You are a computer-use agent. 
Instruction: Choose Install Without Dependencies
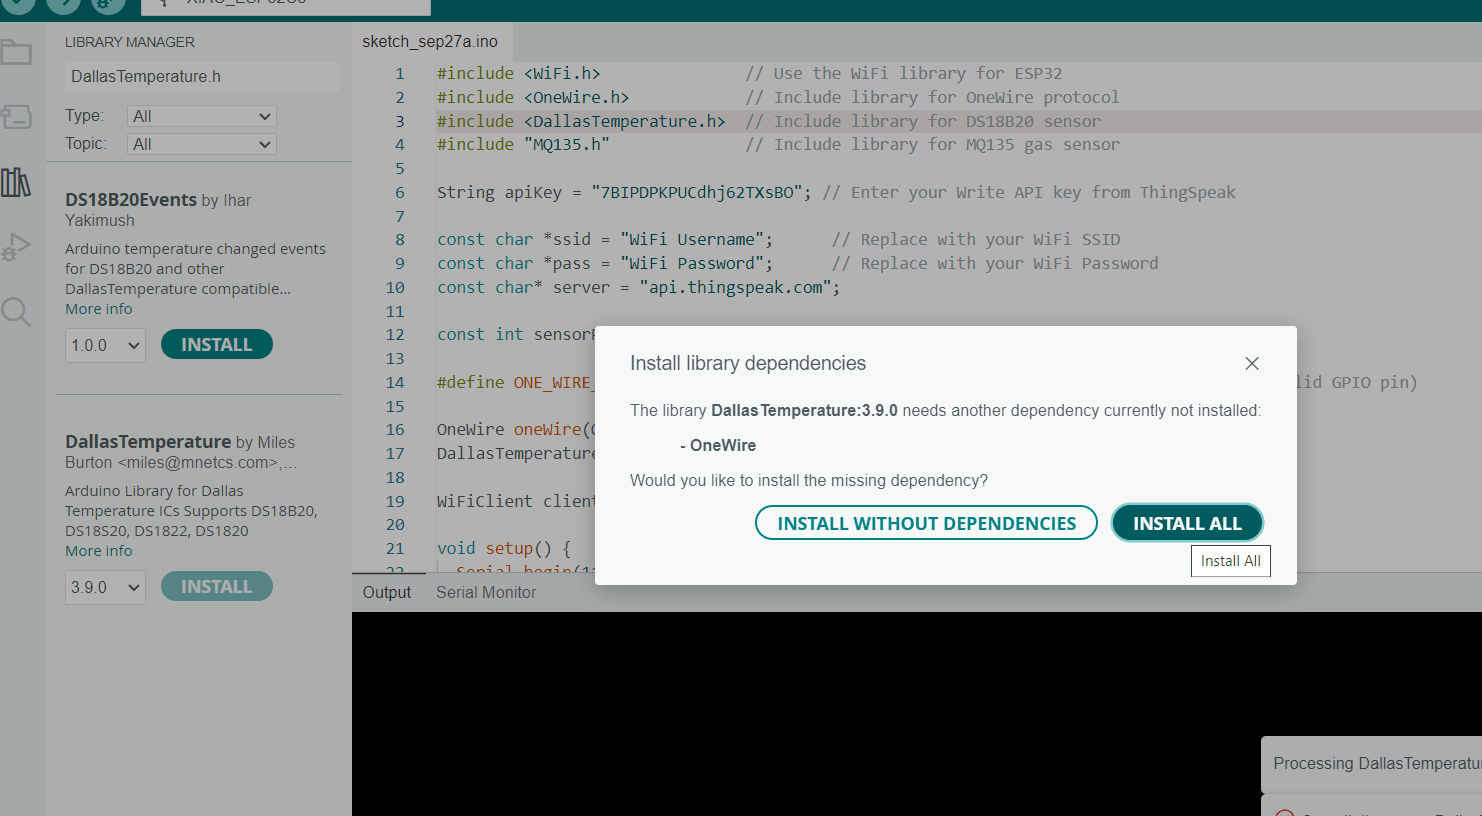tap(926, 523)
